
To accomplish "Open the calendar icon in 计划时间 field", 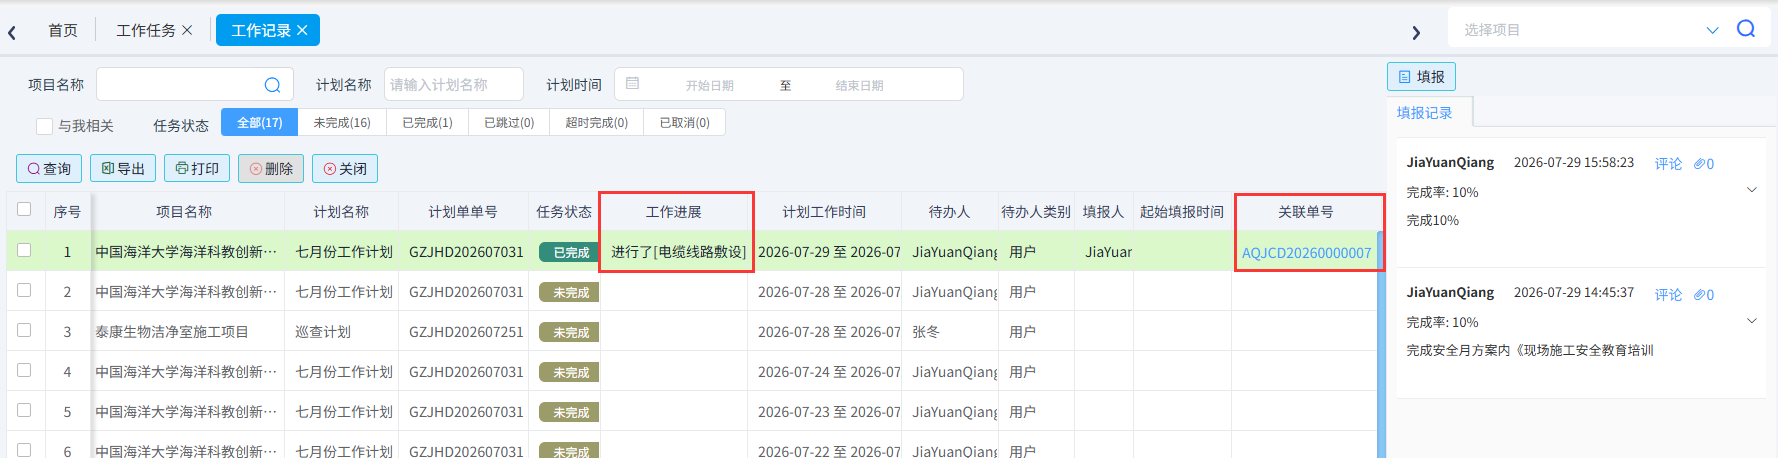I will 632,84.
